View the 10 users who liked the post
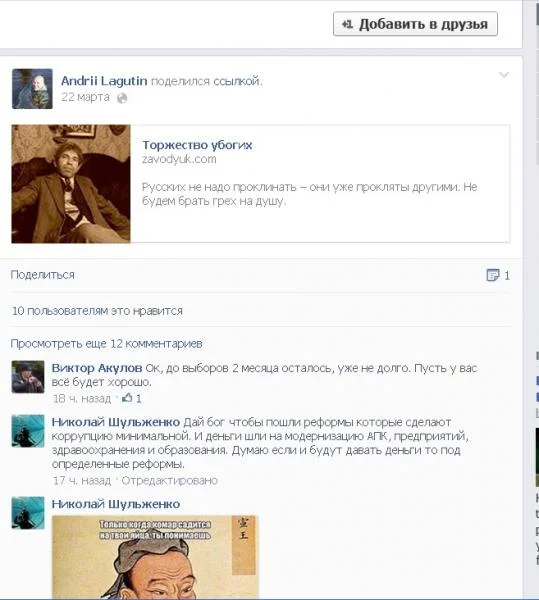This screenshot has height=600, width=539. (97, 311)
